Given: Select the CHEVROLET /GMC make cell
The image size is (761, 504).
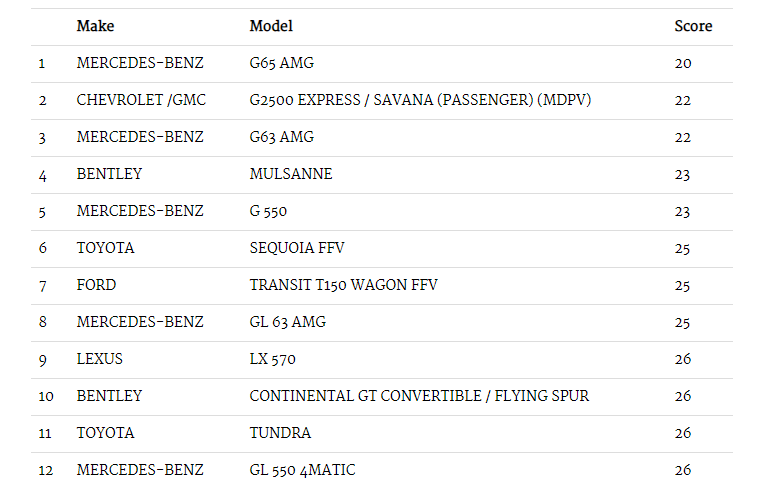Looking at the screenshot, I should pyautogui.click(x=141, y=100).
